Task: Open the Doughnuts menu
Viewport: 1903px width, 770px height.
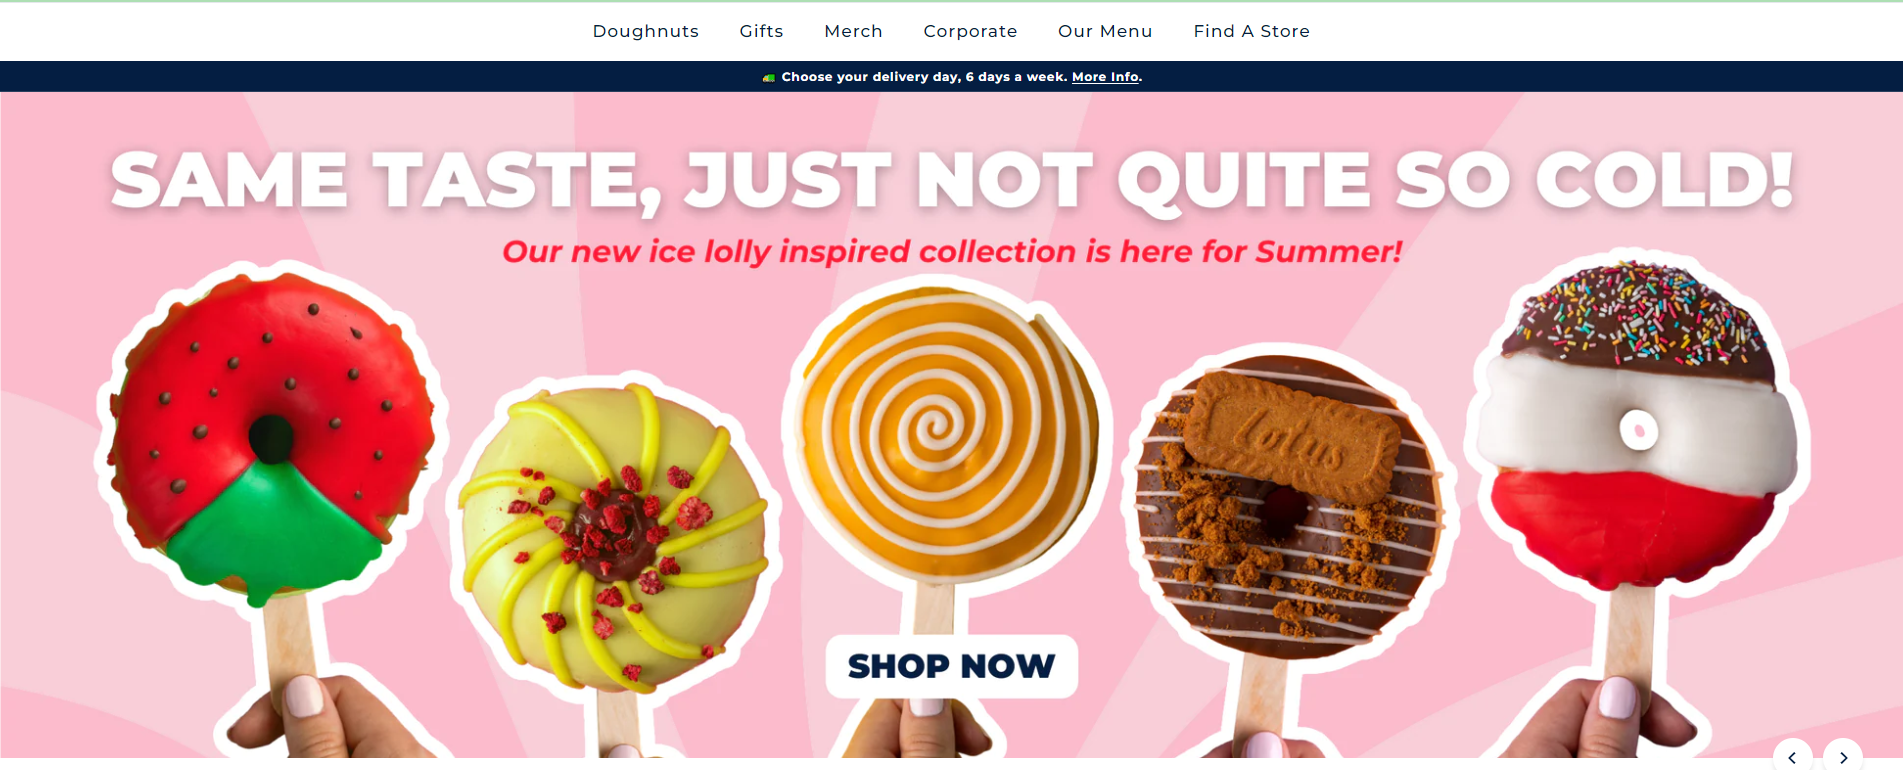Action: (645, 31)
